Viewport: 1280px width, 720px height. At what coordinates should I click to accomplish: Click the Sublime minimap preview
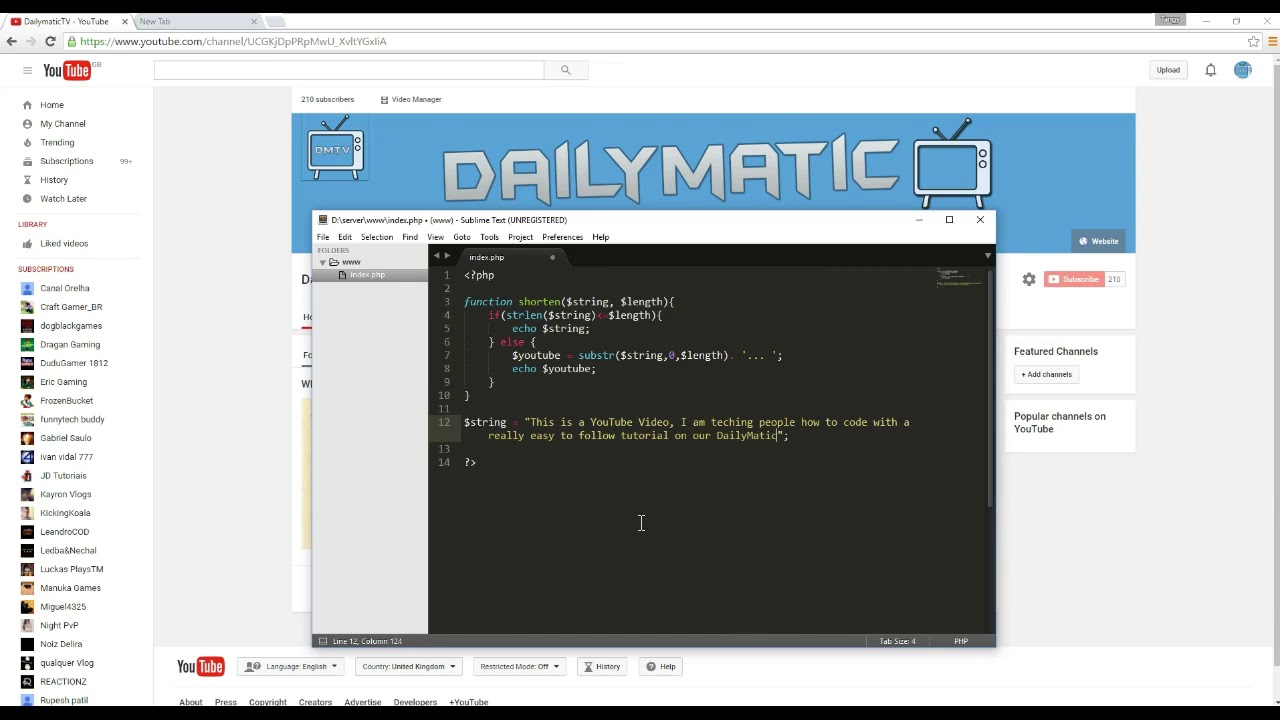point(959,278)
